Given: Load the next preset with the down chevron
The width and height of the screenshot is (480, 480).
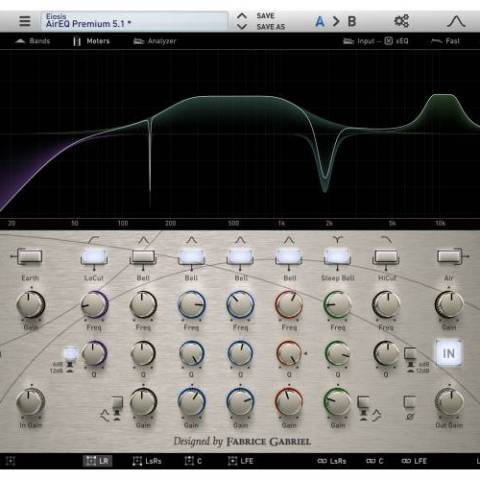Looking at the screenshot, I should (242, 26).
